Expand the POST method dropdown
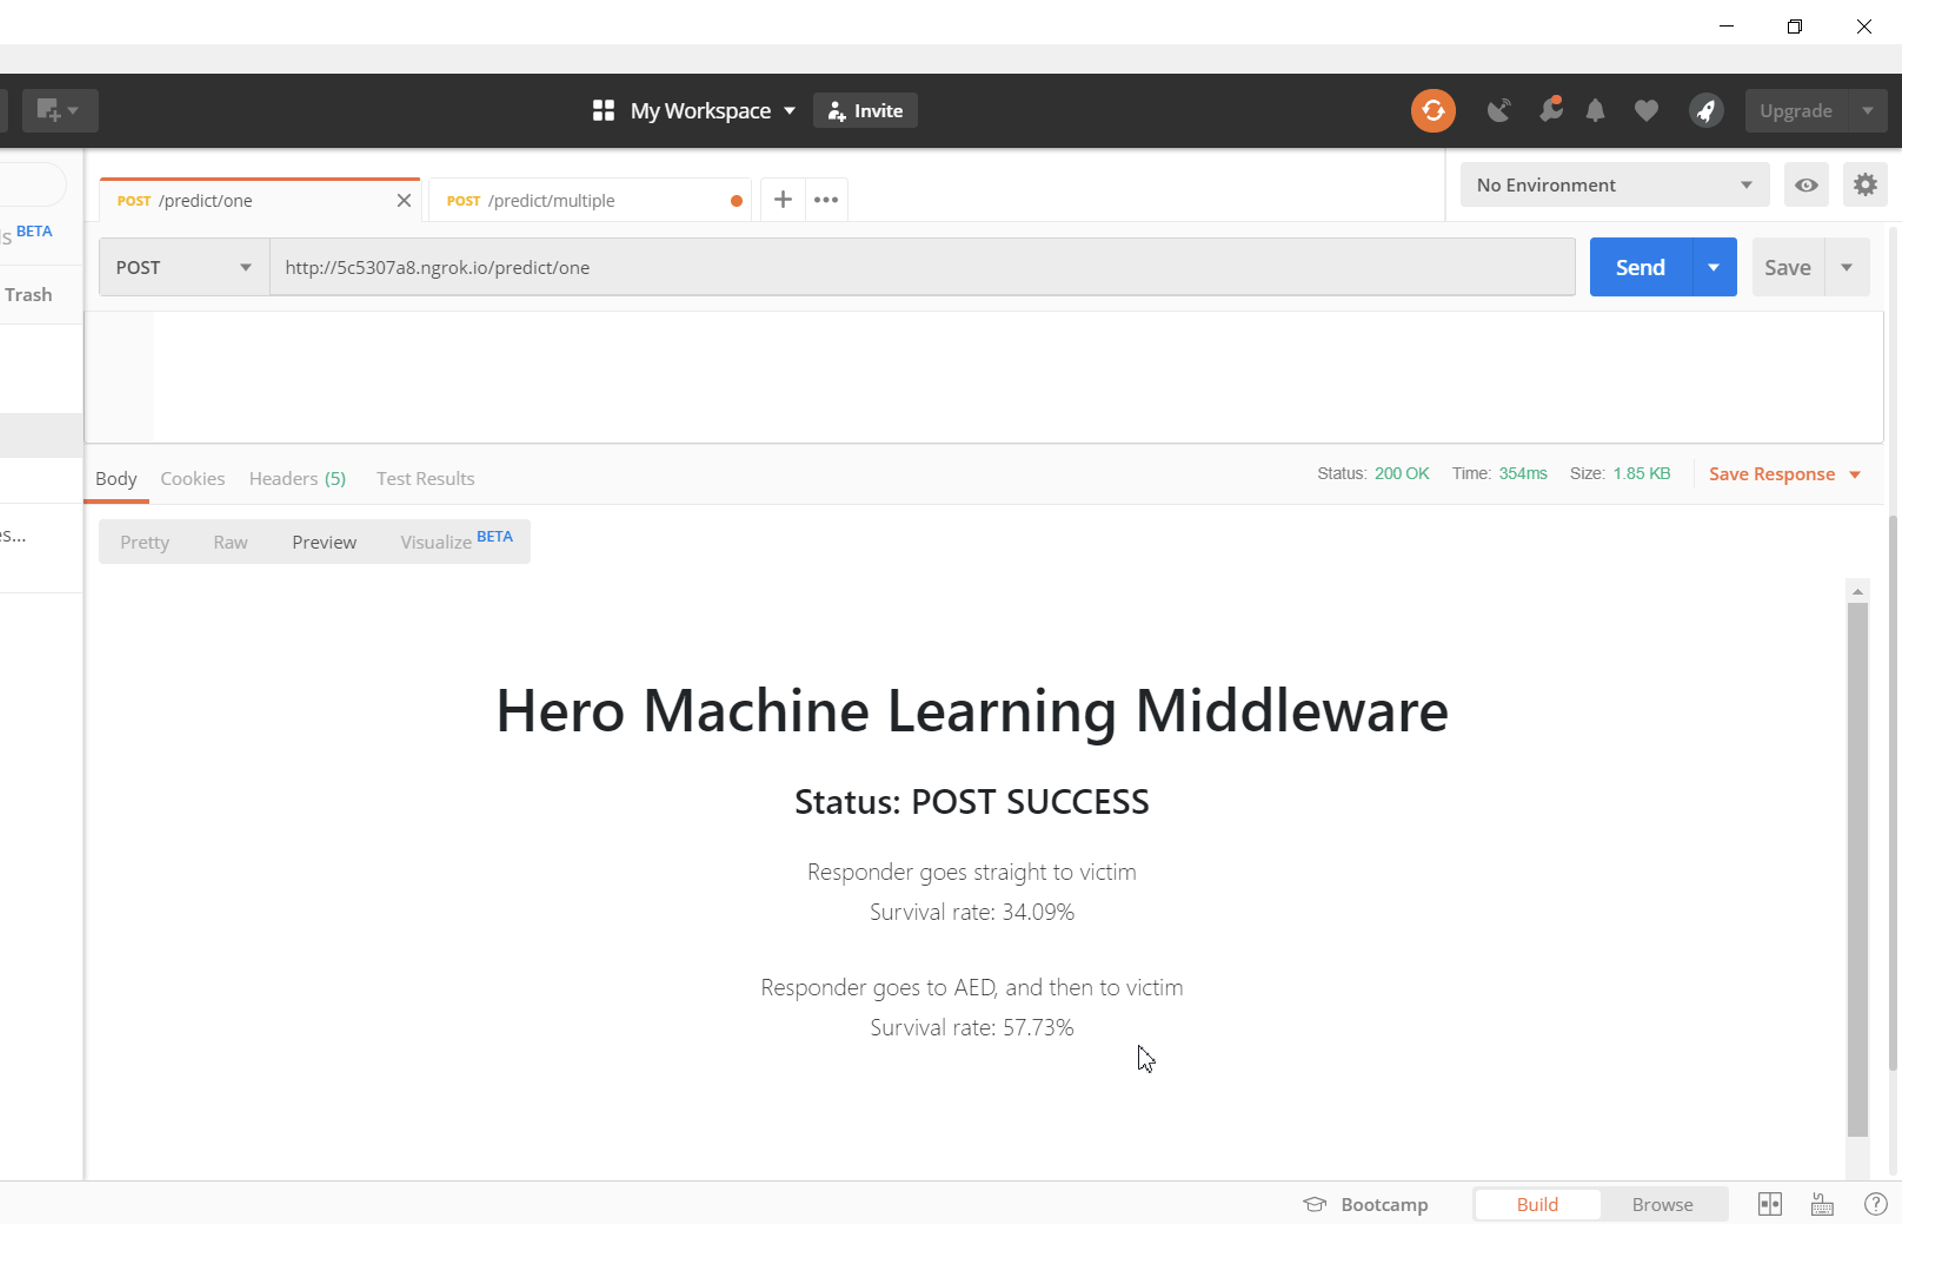Image resolution: width=1950 pixels, height=1262 pixels. (184, 268)
